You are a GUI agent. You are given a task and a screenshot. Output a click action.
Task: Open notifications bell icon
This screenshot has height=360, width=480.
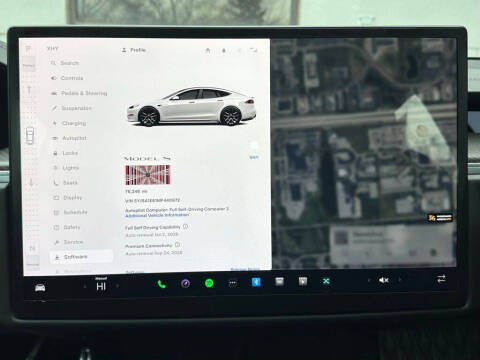(224, 50)
